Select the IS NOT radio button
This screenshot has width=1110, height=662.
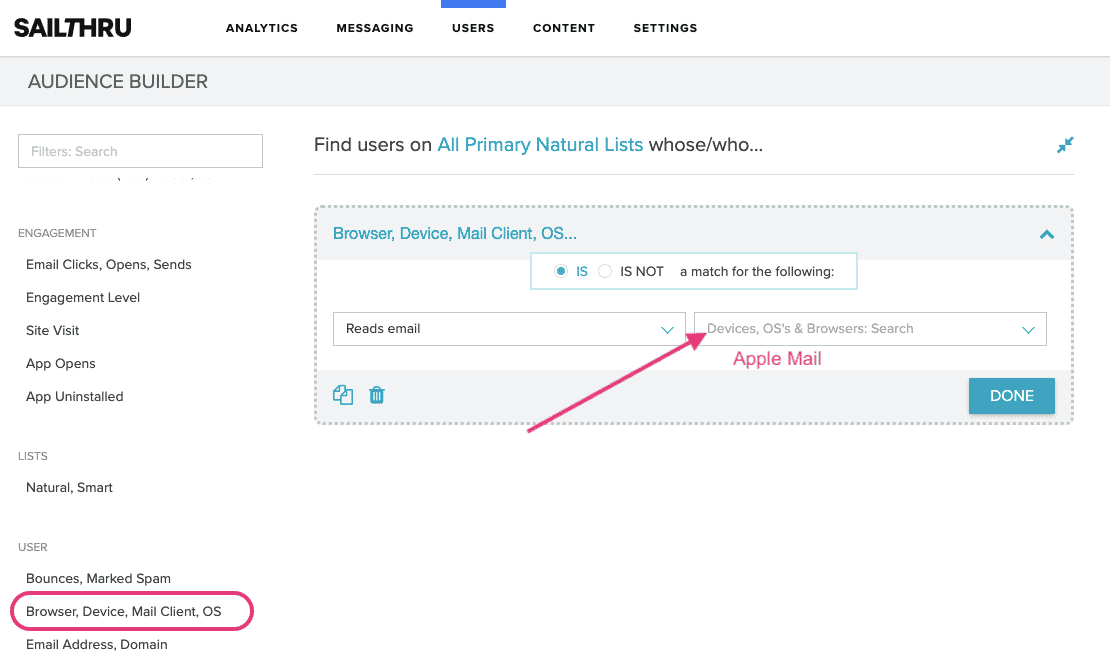click(604, 270)
